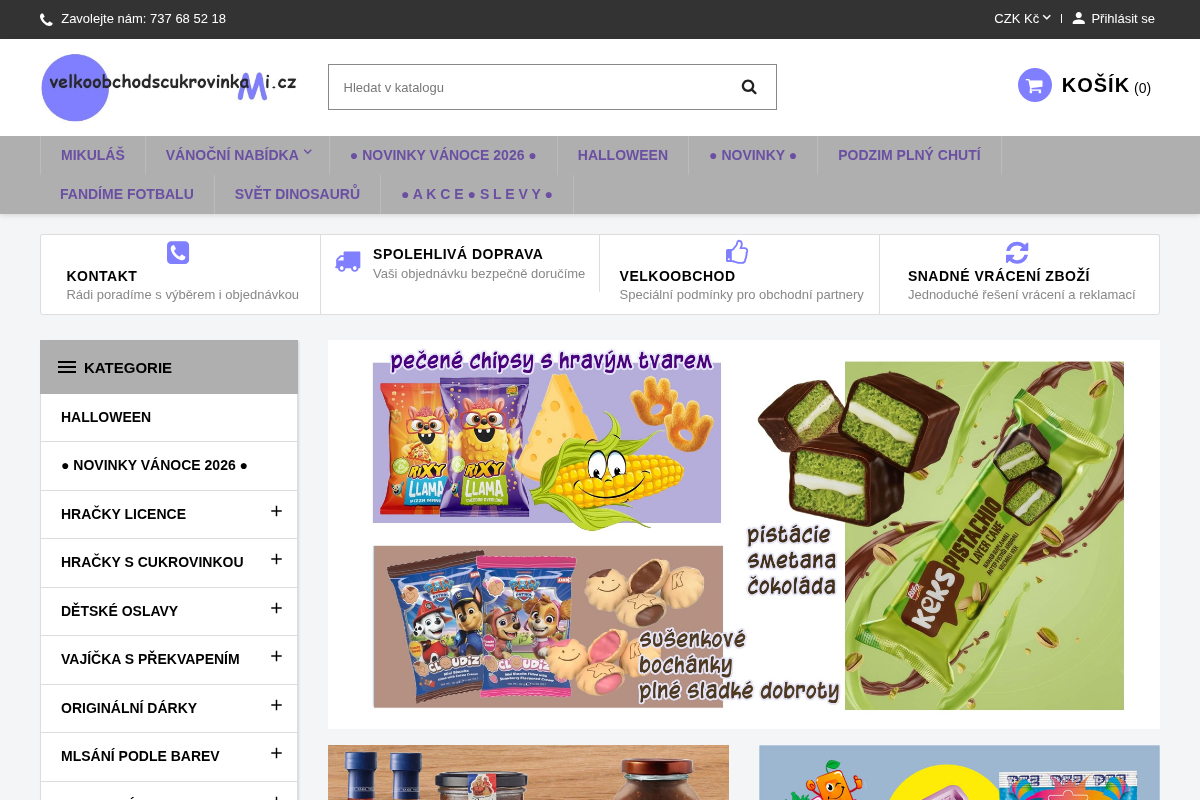Image resolution: width=1200 pixels, height=800 pixels.
Task: Click the refresh arrows returns icon
Action: coord(1017,252)
